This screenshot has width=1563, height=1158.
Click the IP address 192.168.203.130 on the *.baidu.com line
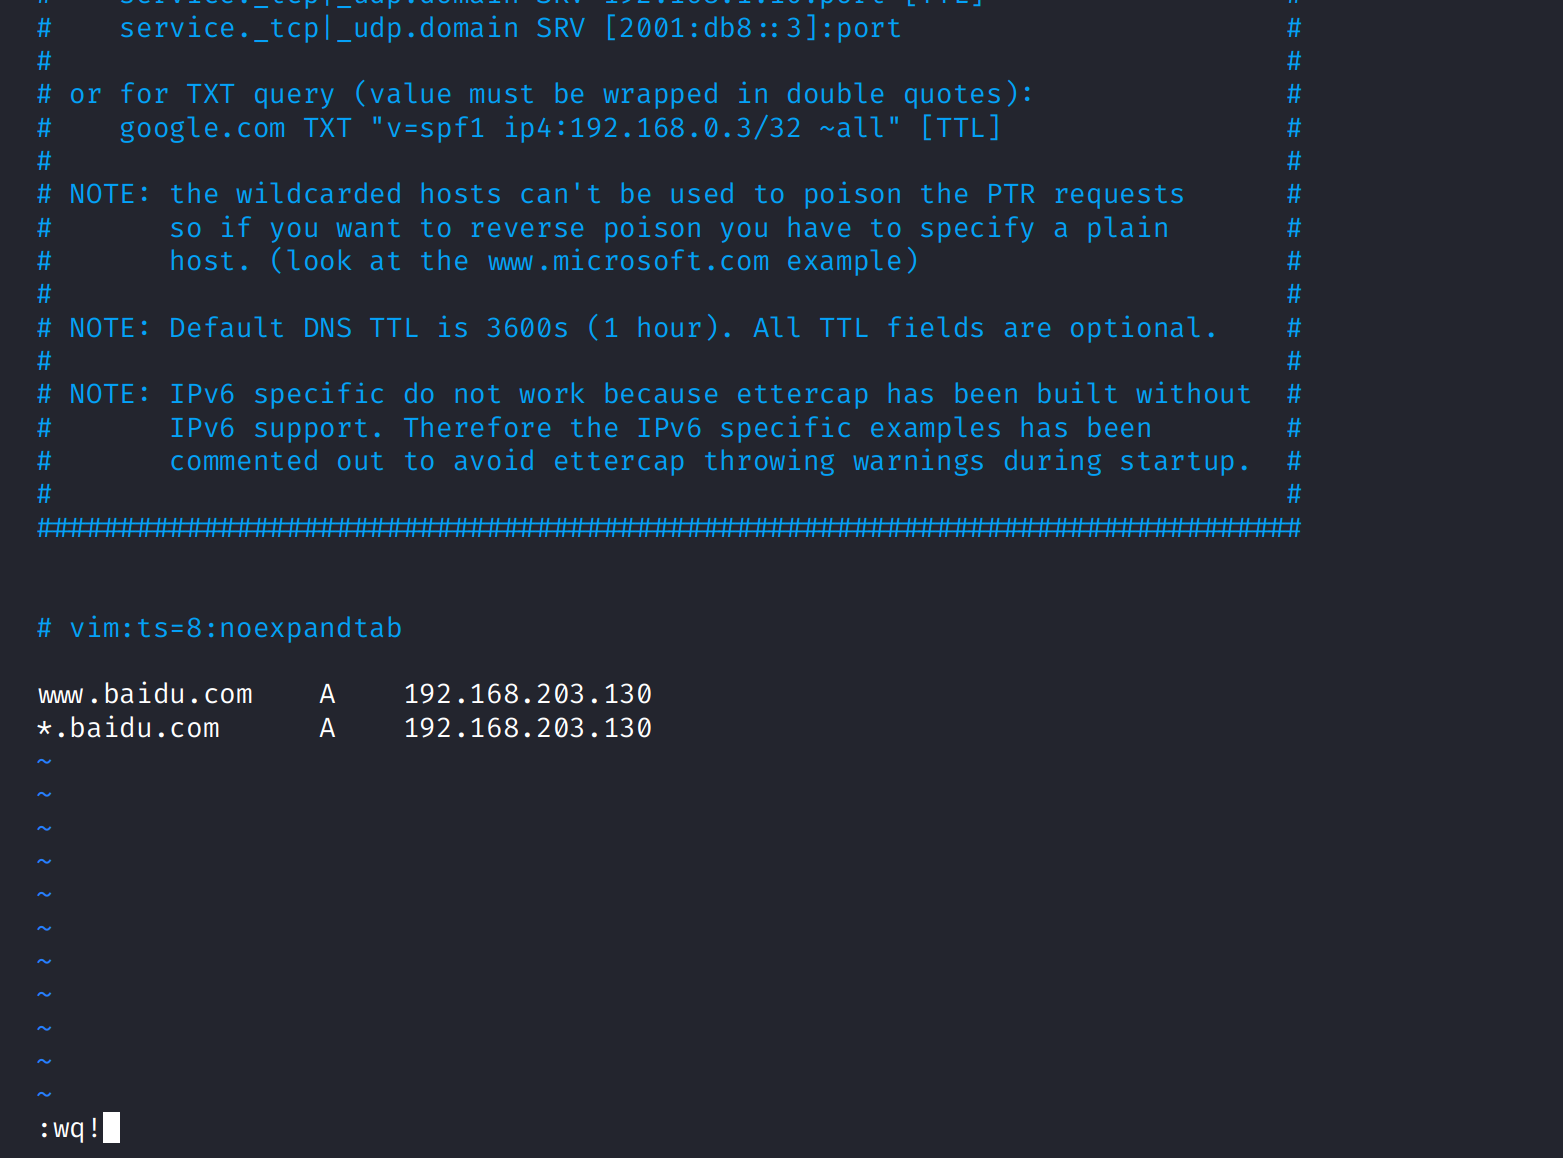(x=528, y=728)
